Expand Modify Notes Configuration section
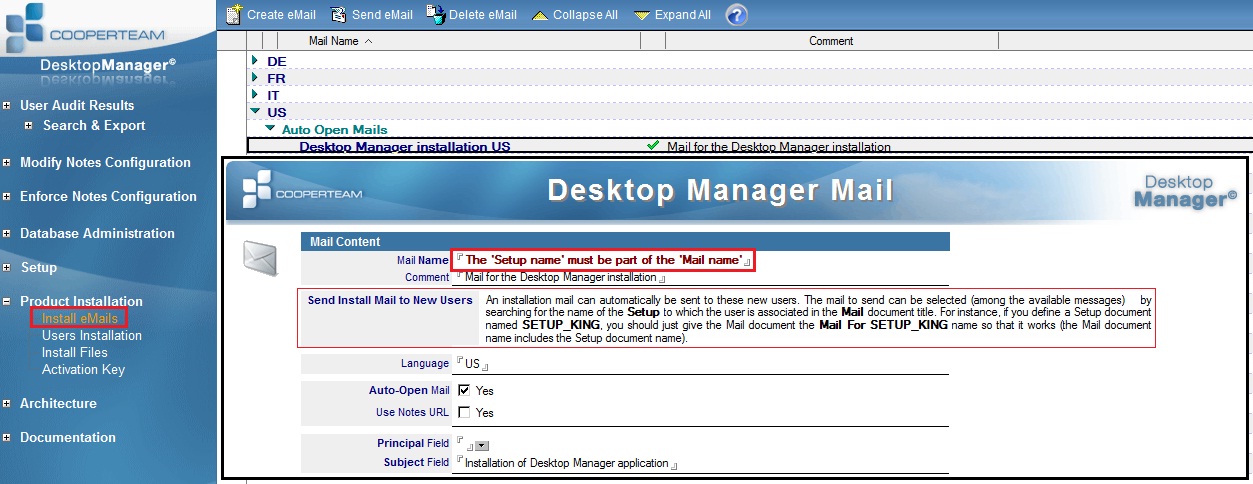This screenshot has width=1253, height=484. [x=8, y=162]
